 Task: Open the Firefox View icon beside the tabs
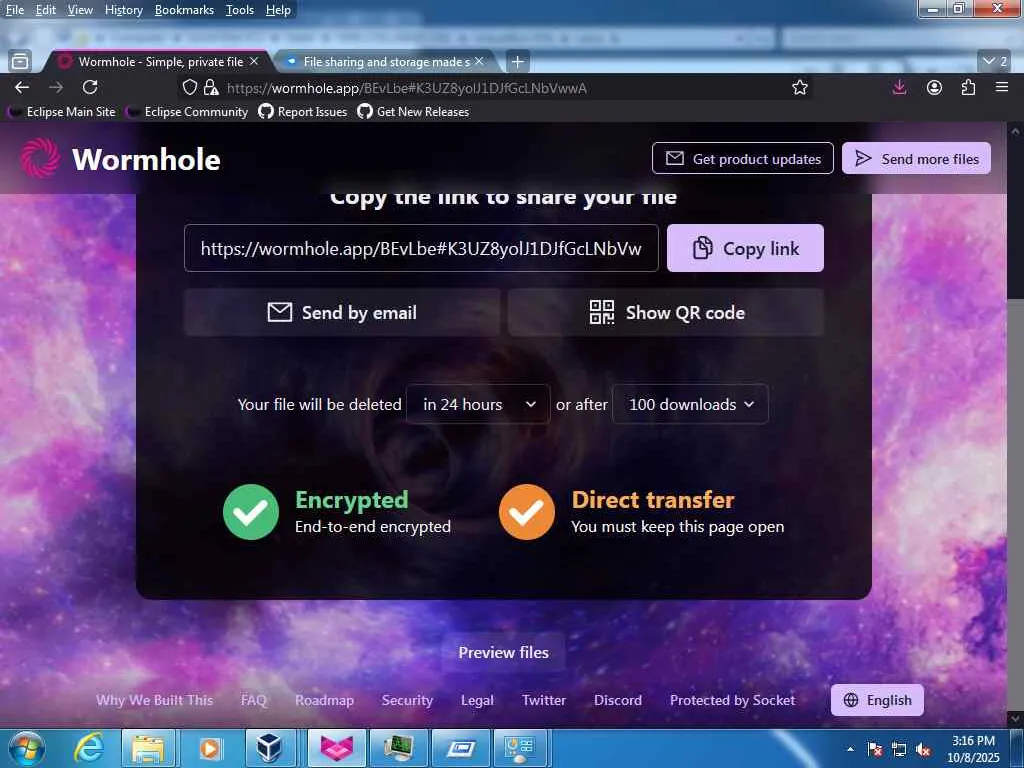click(20, 61)
